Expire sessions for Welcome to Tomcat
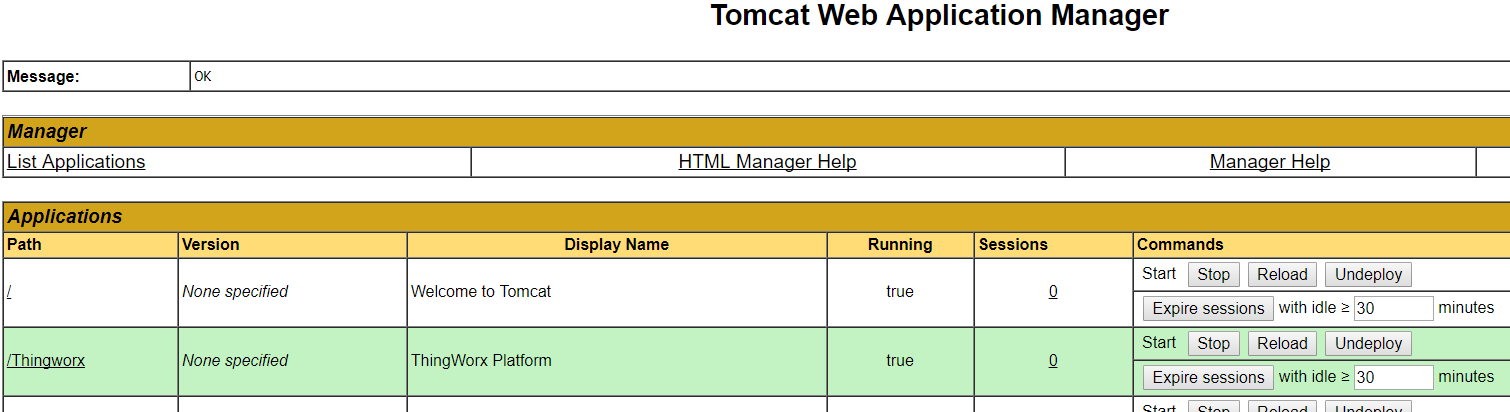 (x=1208, y=308)
